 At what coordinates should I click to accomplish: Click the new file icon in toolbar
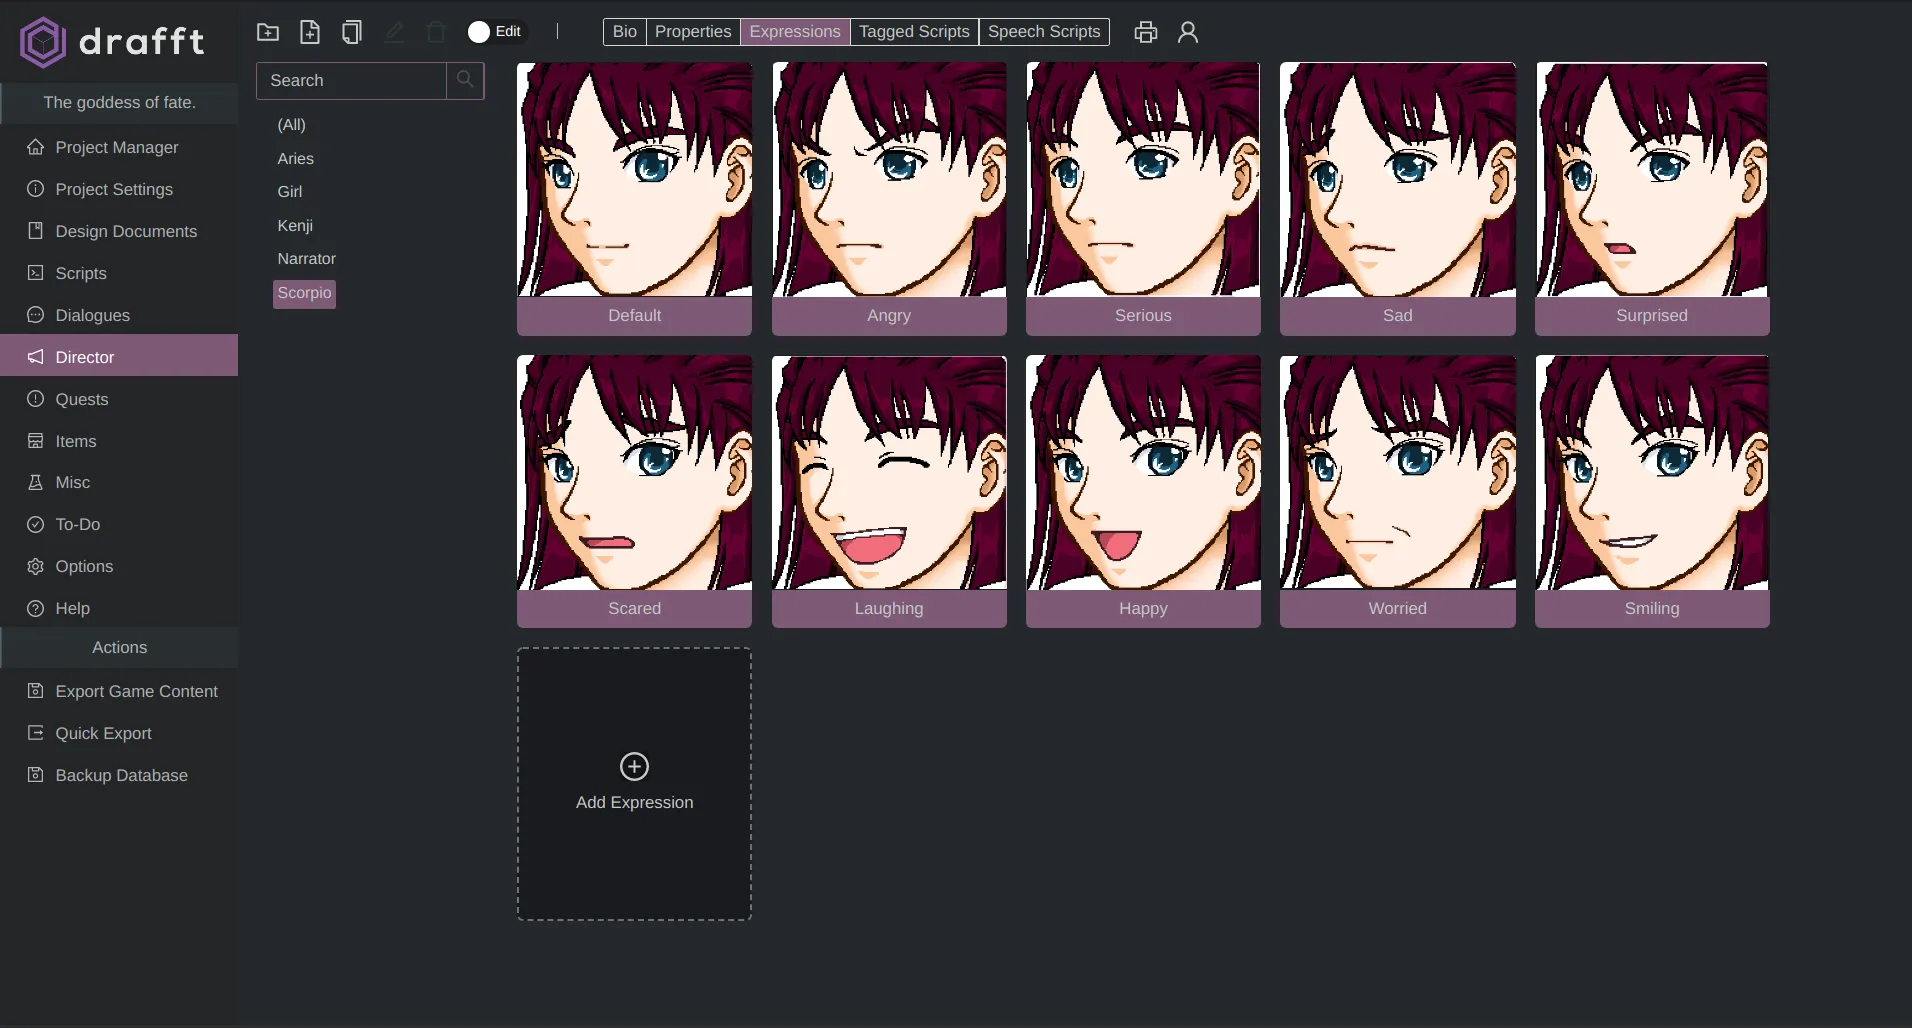(310, 32)
